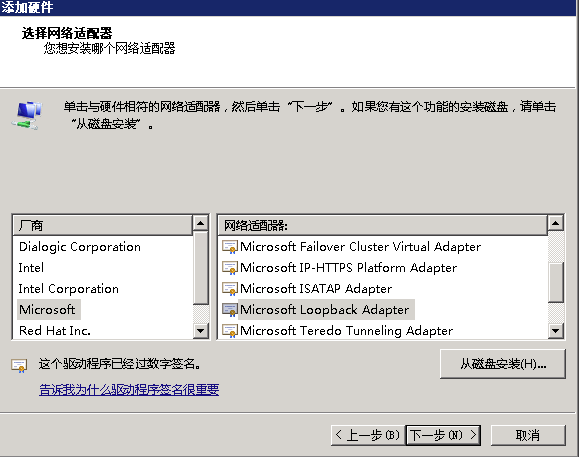The image size is (579, 457).
Task: Open the driver signing importance link
Action: point(129,389)
